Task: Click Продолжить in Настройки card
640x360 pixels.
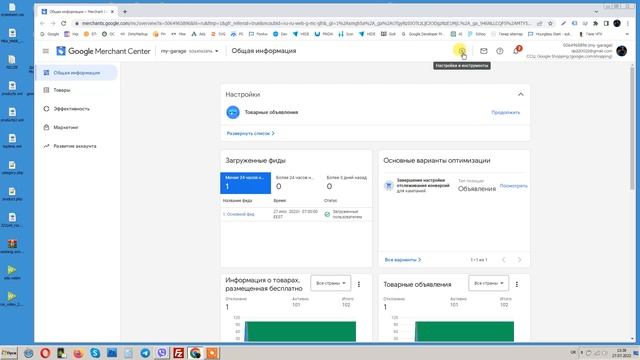Action: pyautogui.click(x=506, y=112)
